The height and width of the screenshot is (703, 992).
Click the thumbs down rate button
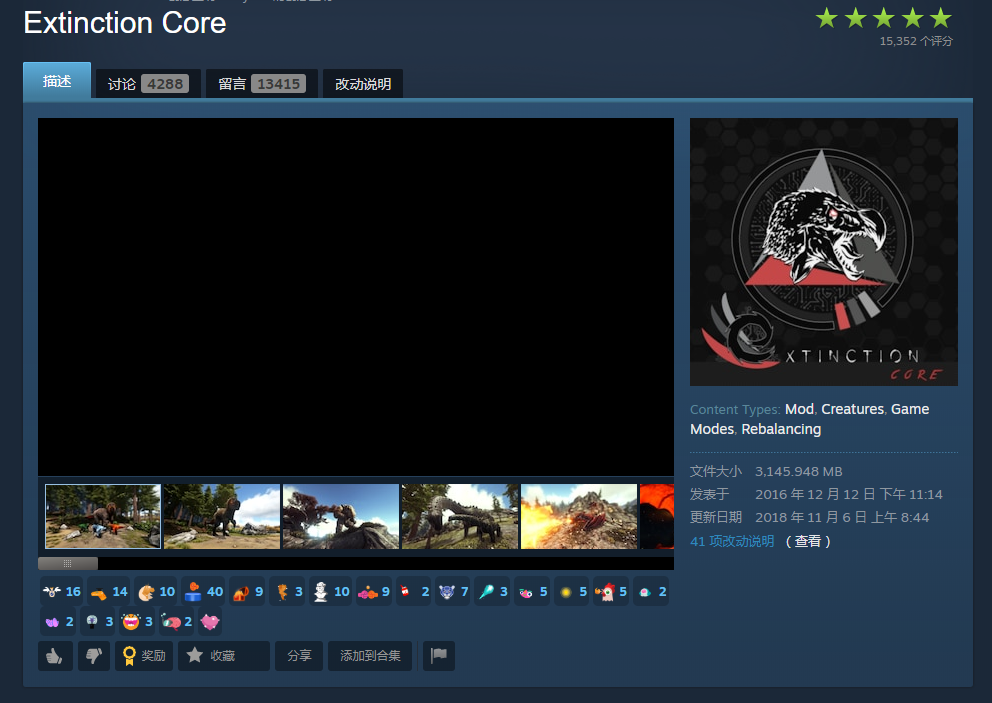[94, 656]
